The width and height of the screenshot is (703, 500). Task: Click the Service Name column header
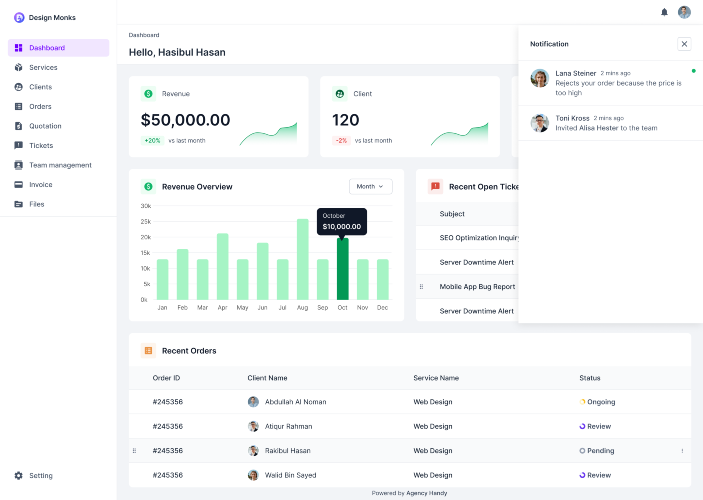coord(436,378)
